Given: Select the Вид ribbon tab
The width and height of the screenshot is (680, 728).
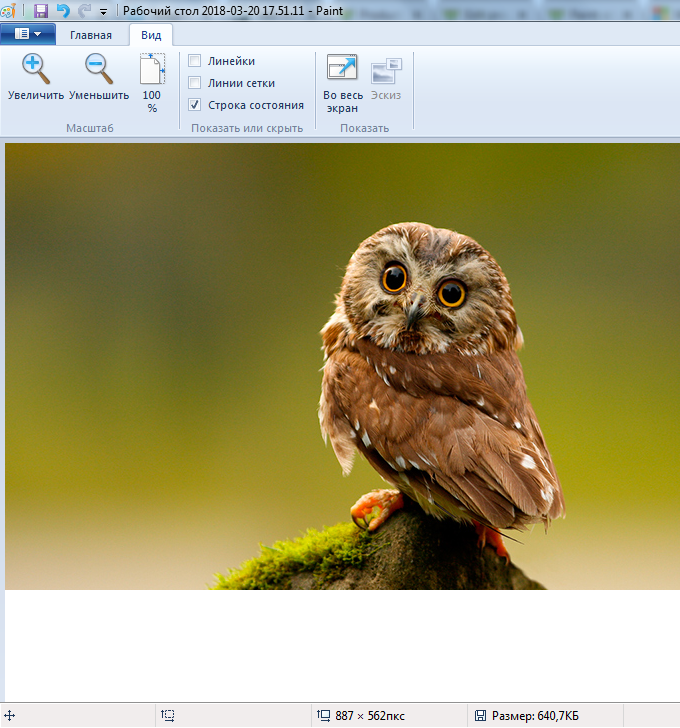Looking at the screenshot, I should click(x=151, y=35).
